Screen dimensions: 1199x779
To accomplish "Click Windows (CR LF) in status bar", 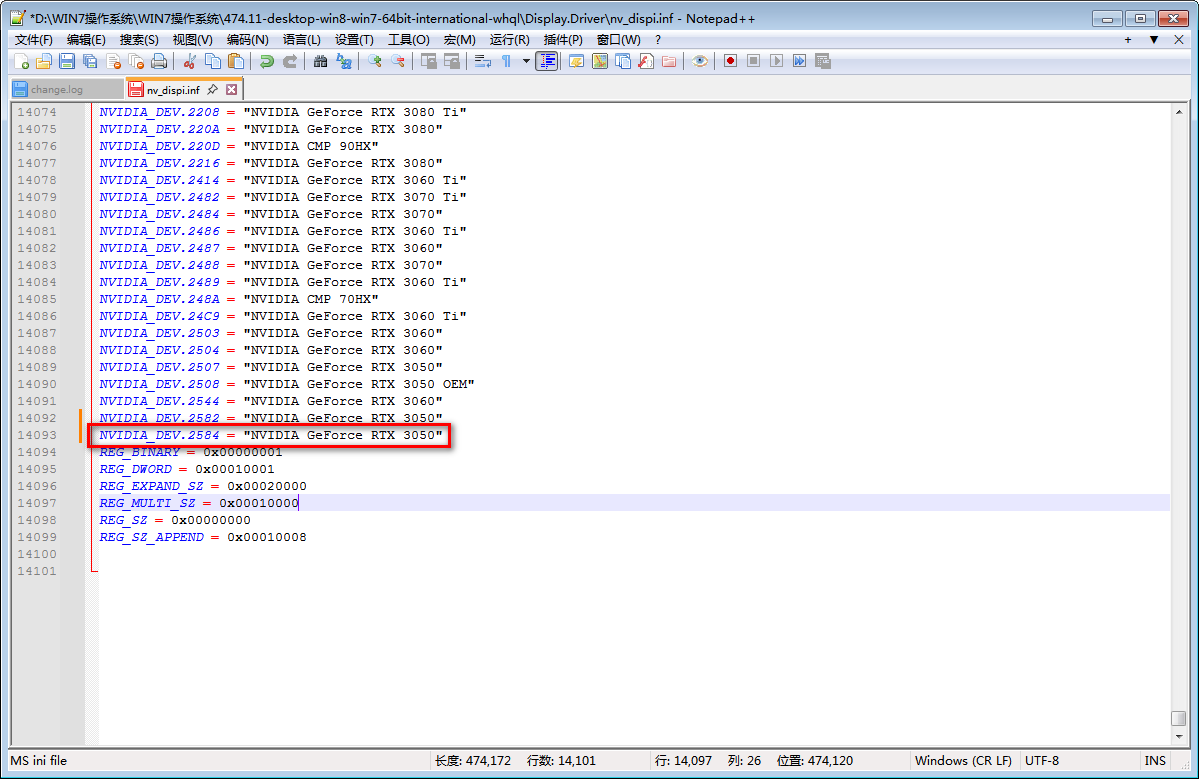I will 963,761.
